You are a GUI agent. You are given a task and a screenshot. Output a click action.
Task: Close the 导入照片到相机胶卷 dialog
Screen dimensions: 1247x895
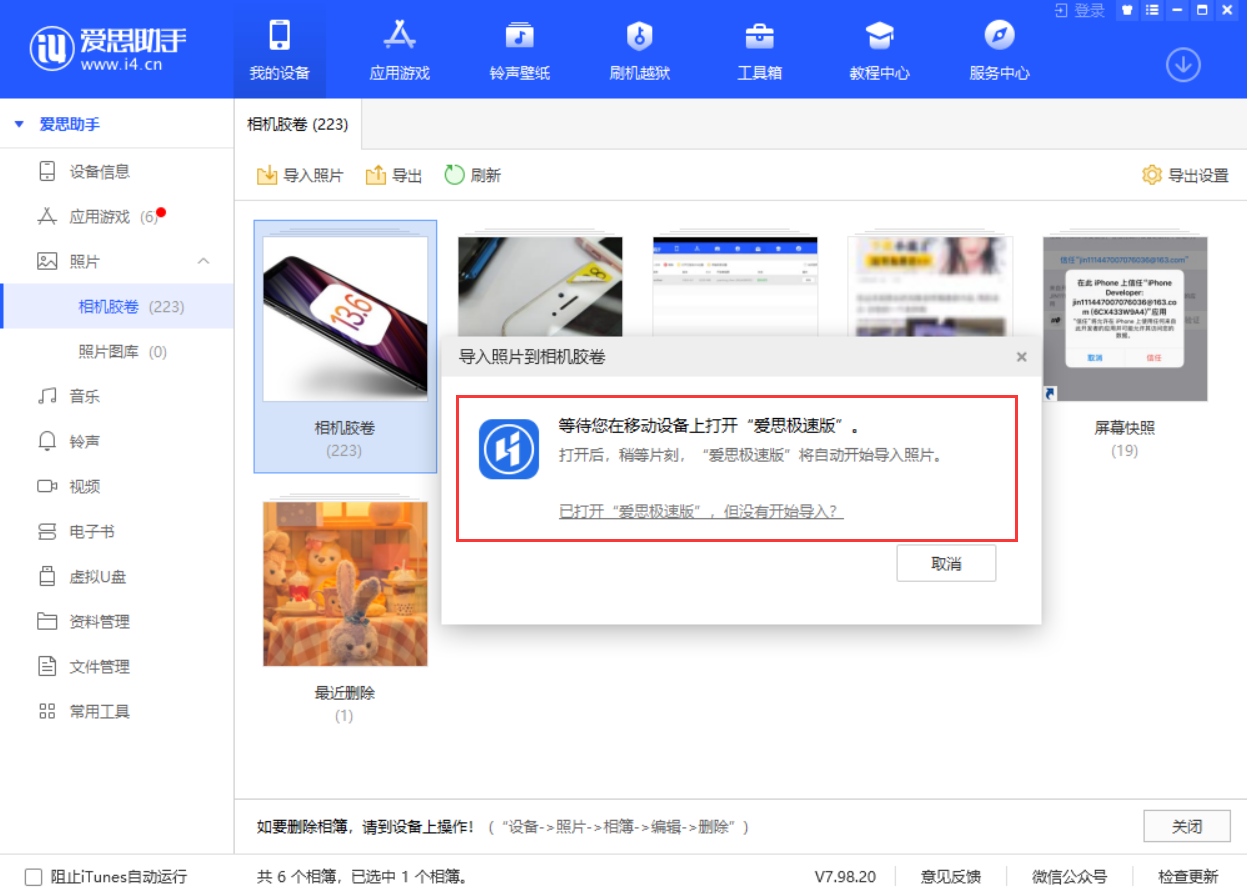pos(1021,357)
